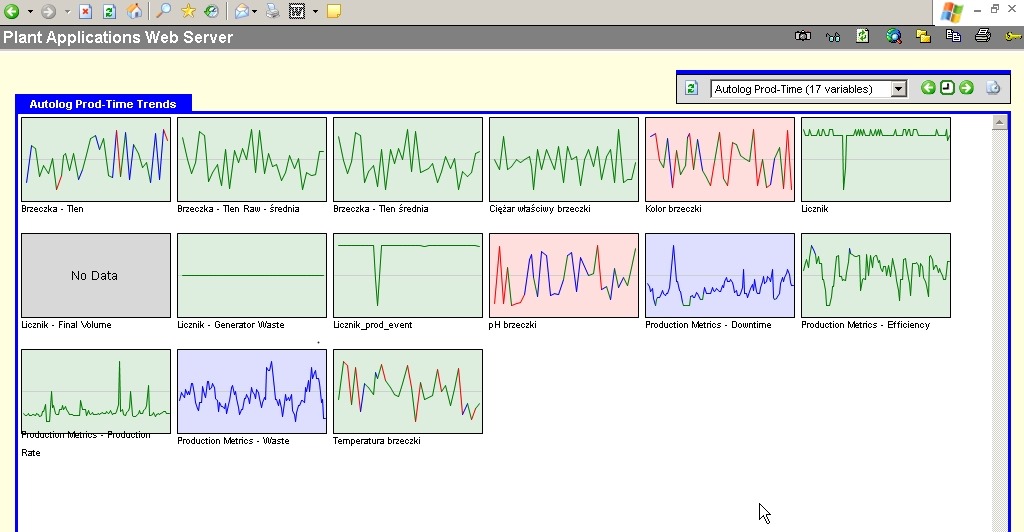Expand the Edit with Word dropdown arrow
The image size is (1024, 532).
click(315, 12)
